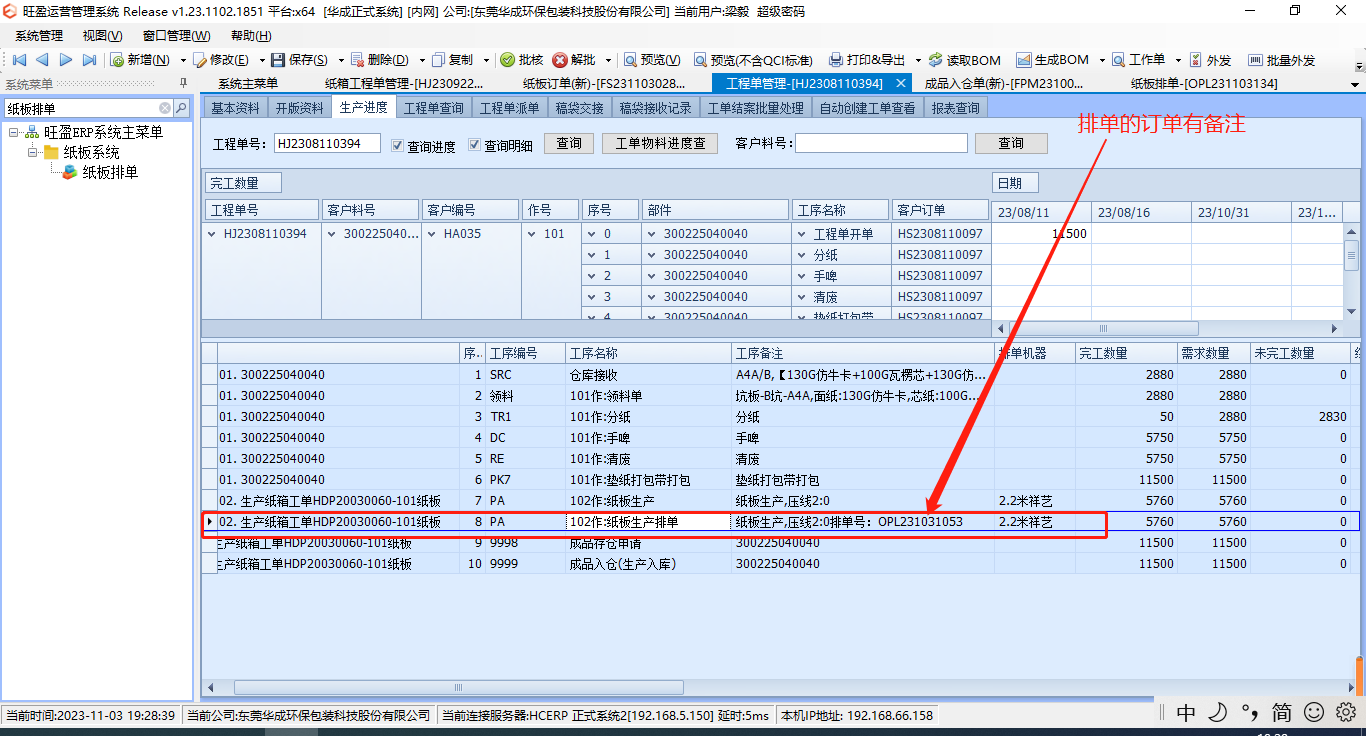Open dropdown arrow next to 复制
Viewport: 1366px width, 736px height.
[x=487, y=60]
